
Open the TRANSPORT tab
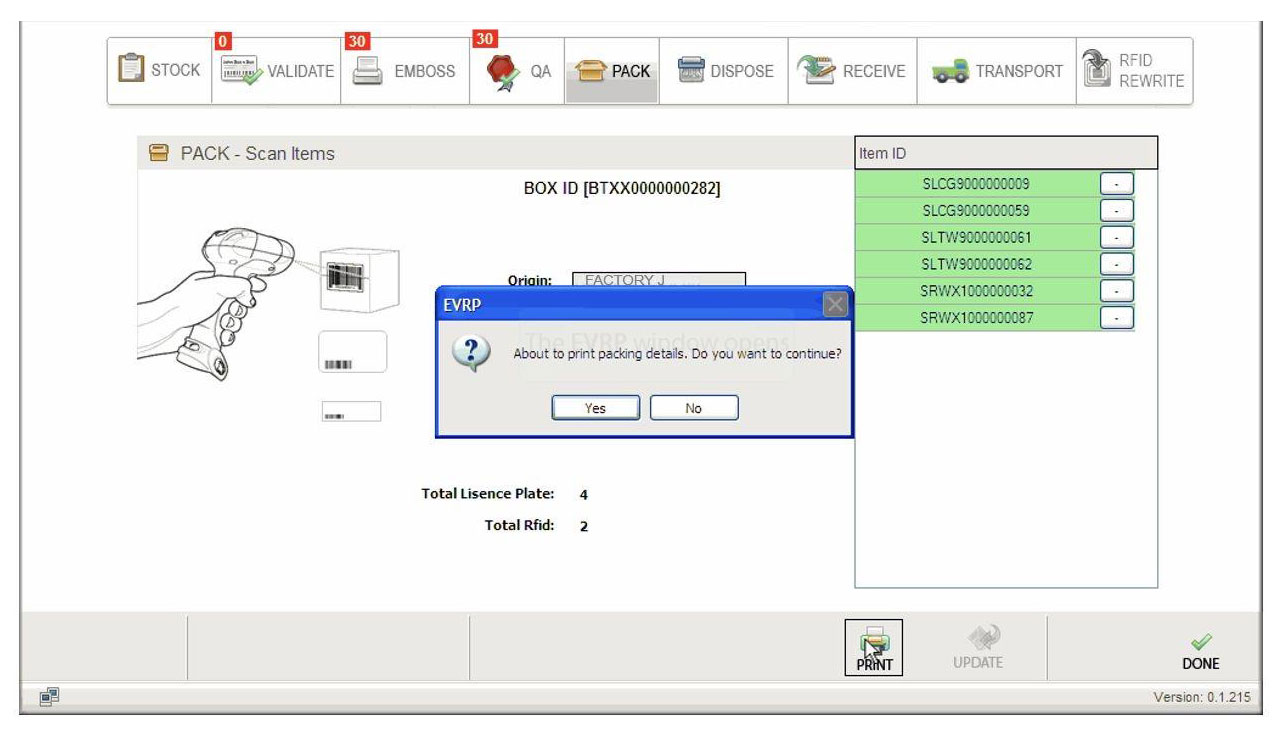997,71
